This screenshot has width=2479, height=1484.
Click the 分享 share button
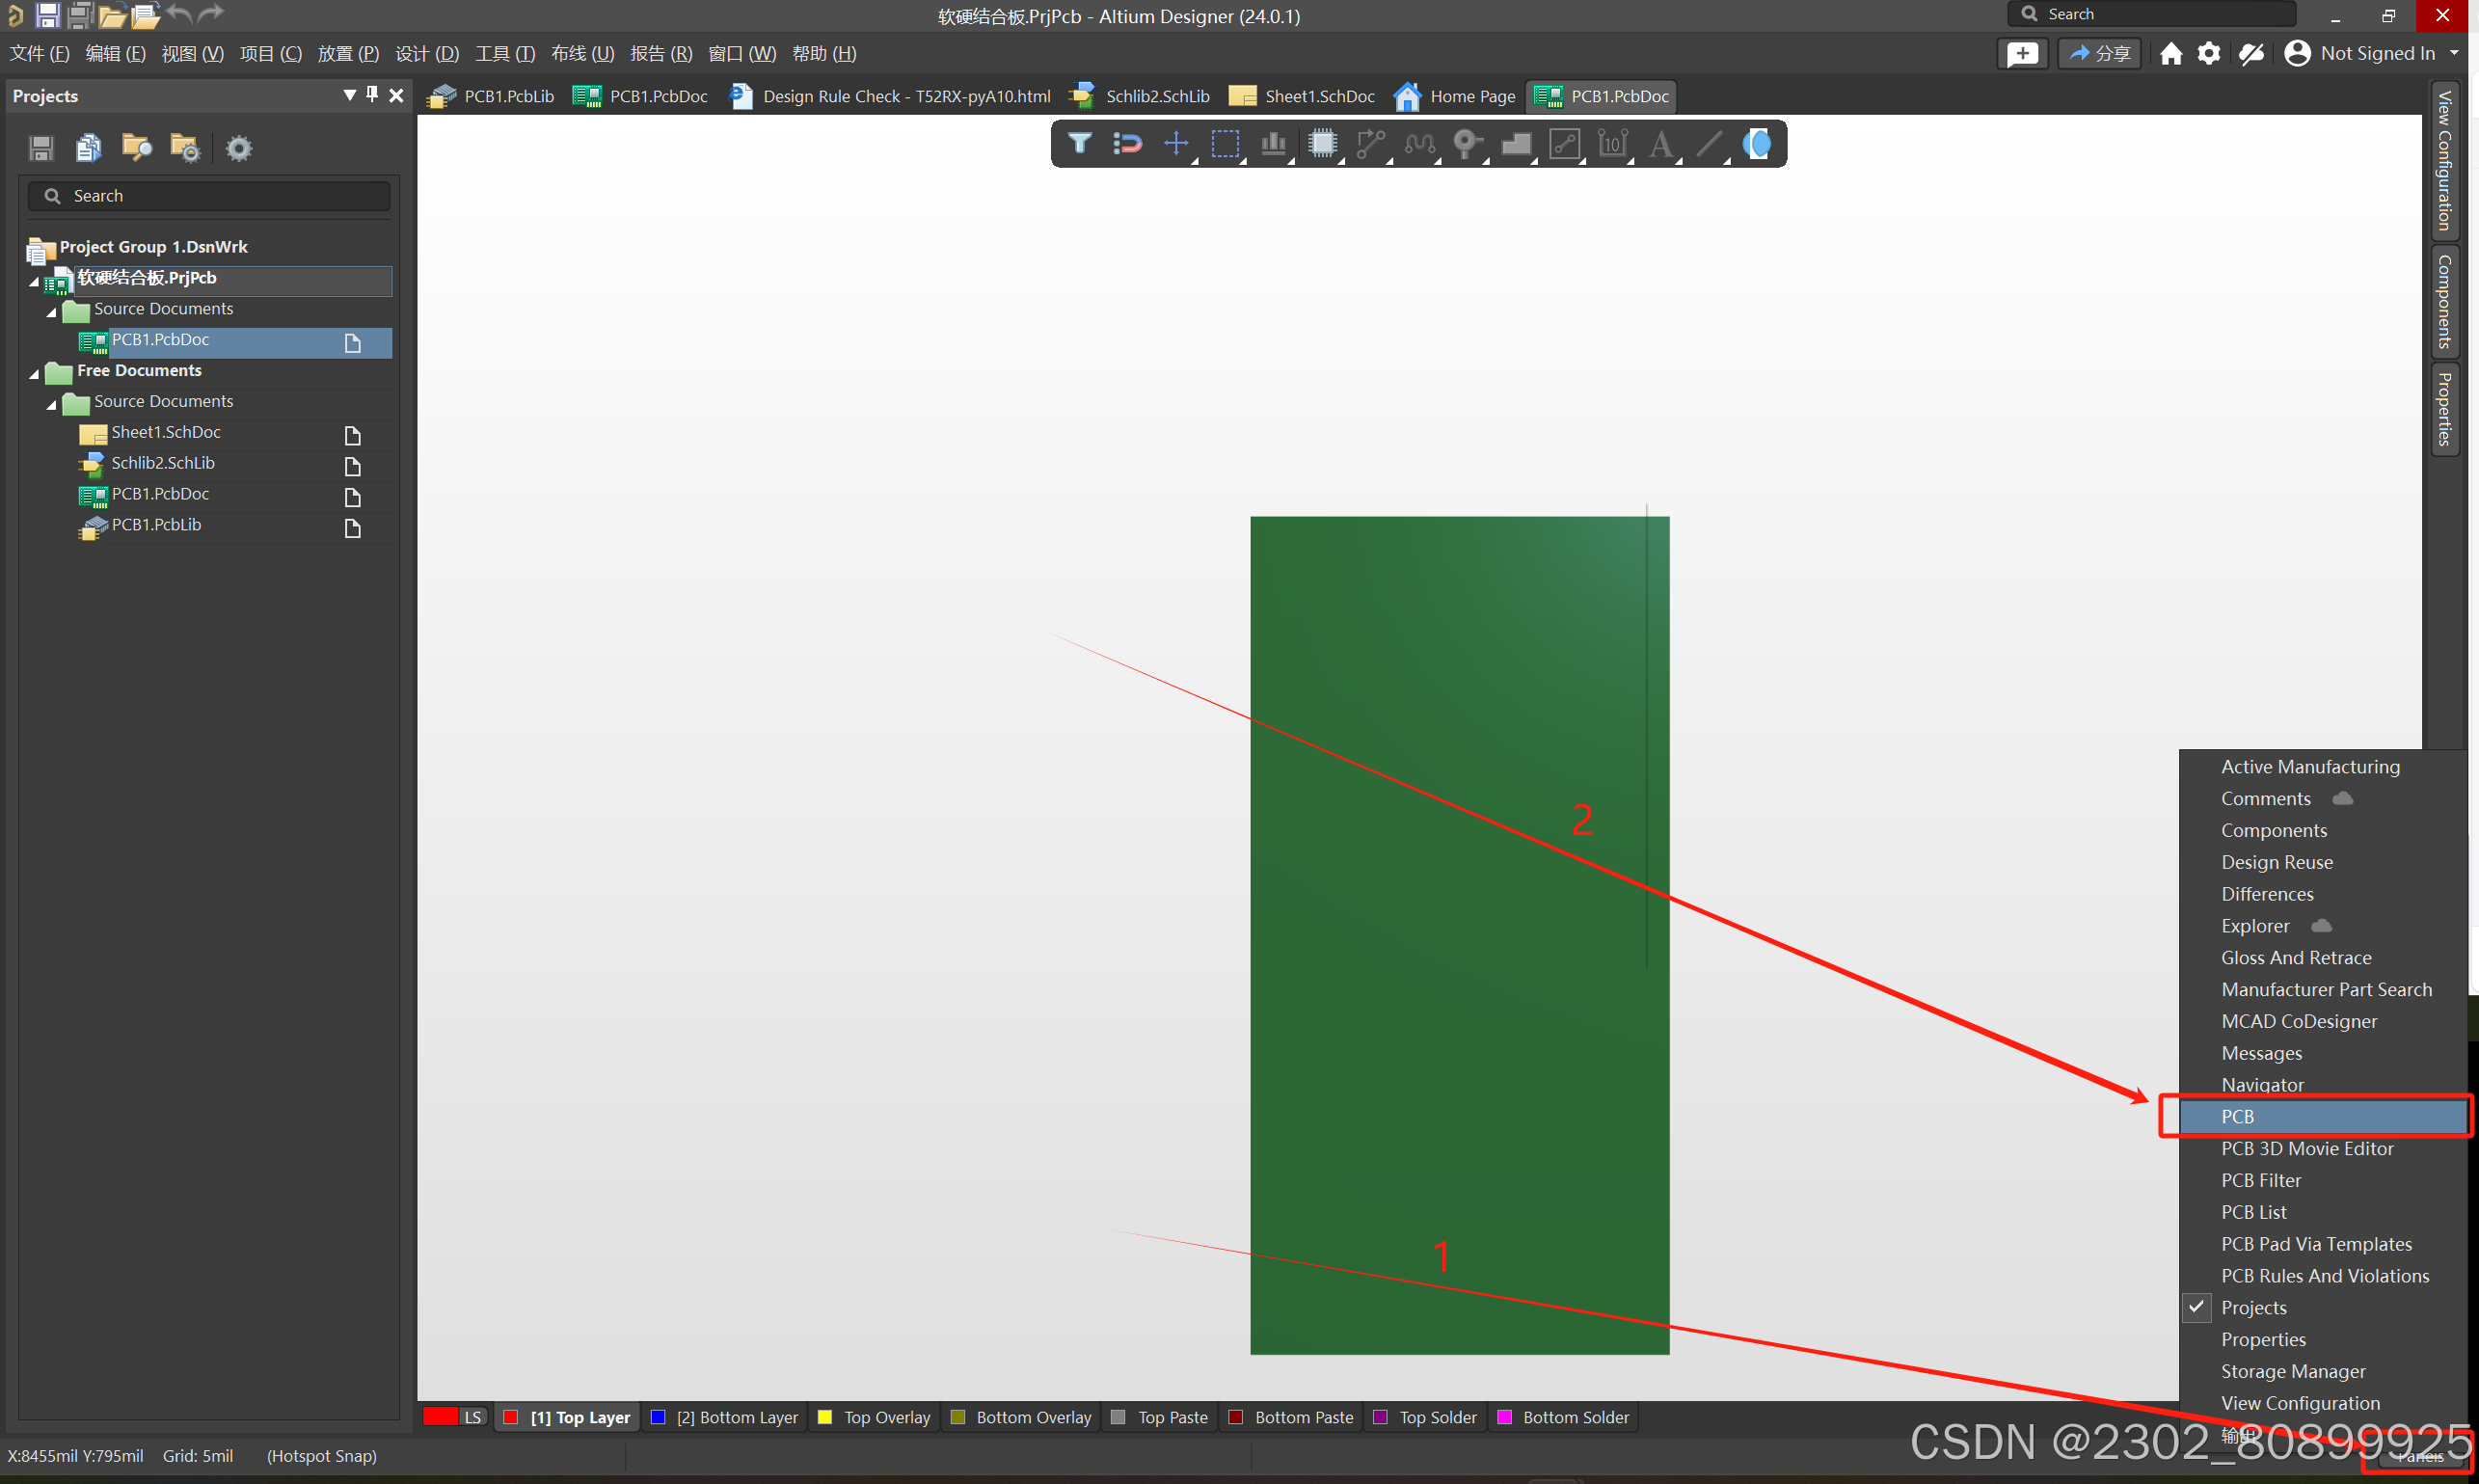pos(2098,54)
